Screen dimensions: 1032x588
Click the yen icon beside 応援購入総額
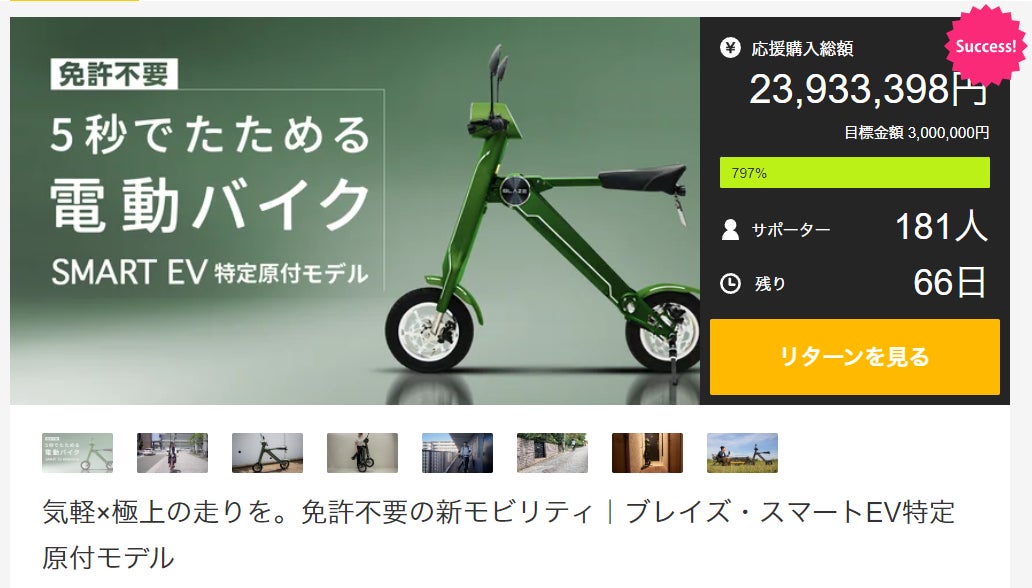coord(730,47)
